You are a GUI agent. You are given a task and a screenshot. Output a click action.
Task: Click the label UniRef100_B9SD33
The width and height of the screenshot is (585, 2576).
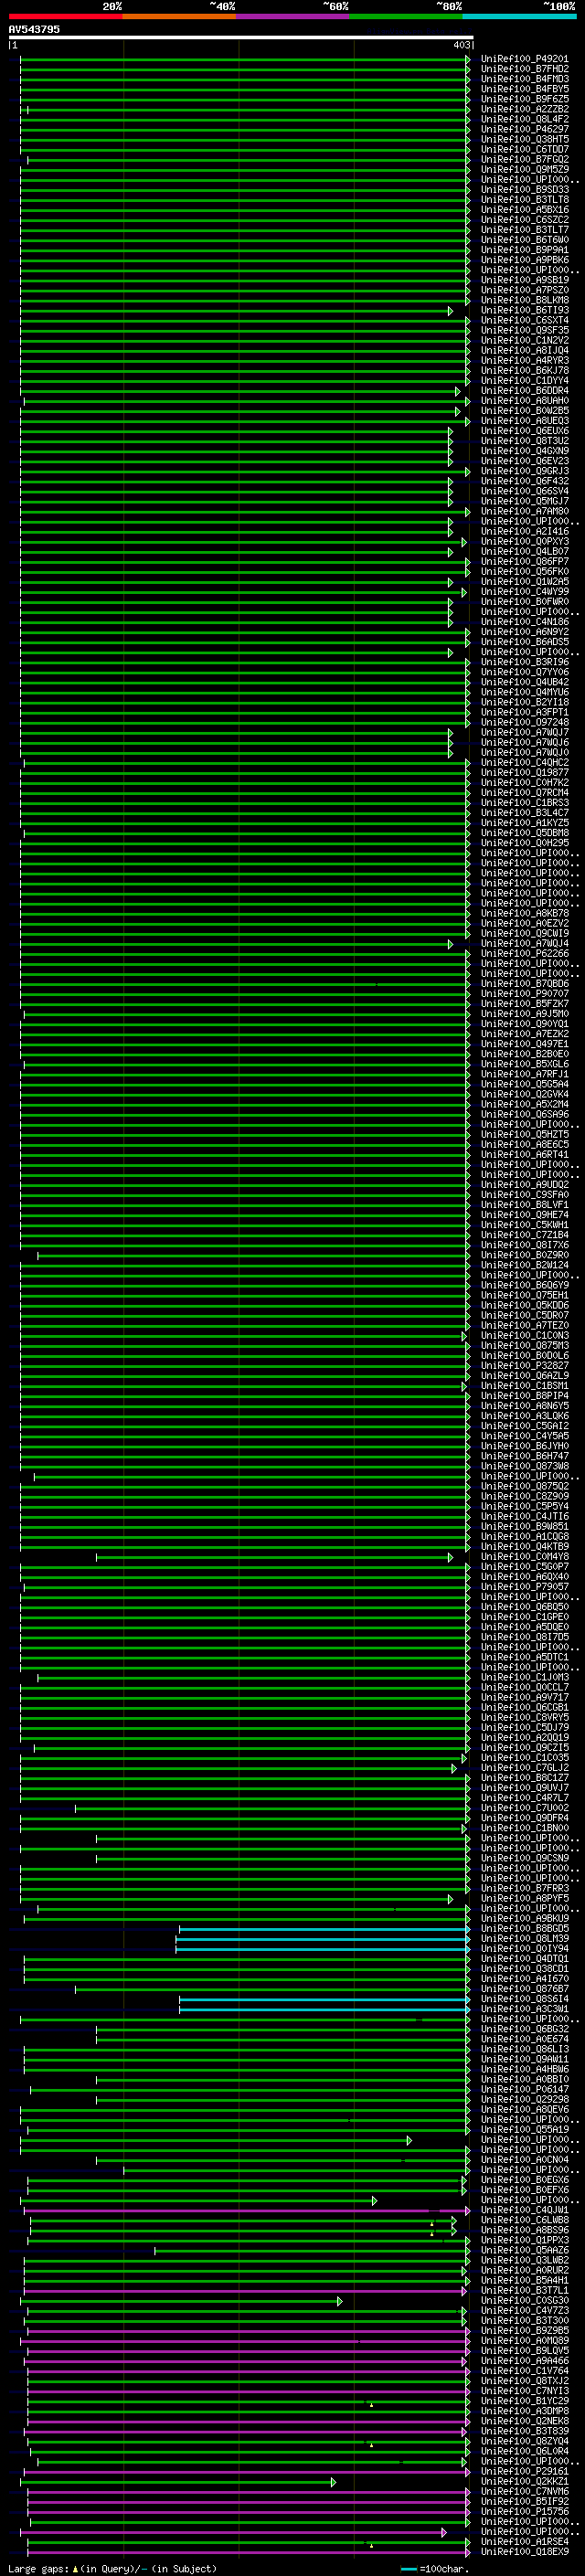tap(525, 190)
